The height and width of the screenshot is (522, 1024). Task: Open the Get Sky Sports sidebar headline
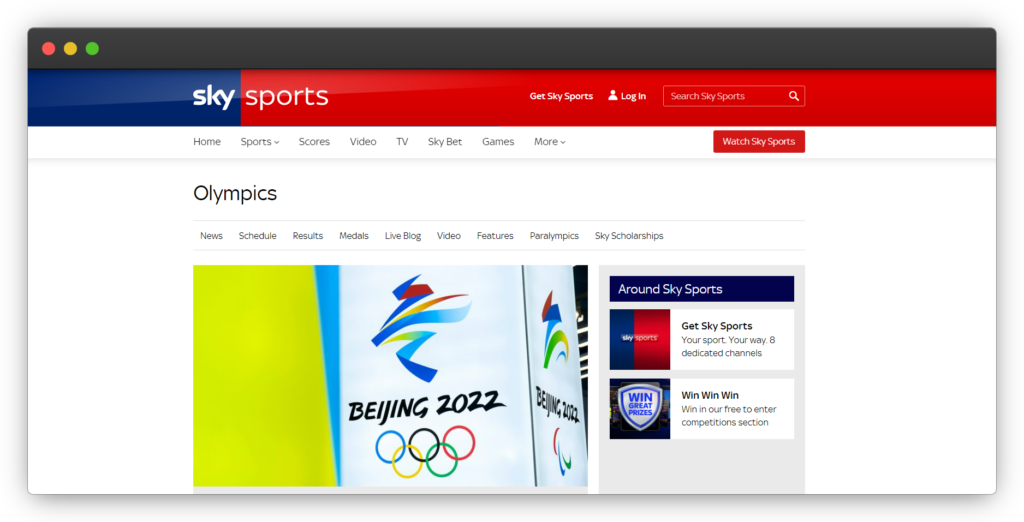[717, 326]
